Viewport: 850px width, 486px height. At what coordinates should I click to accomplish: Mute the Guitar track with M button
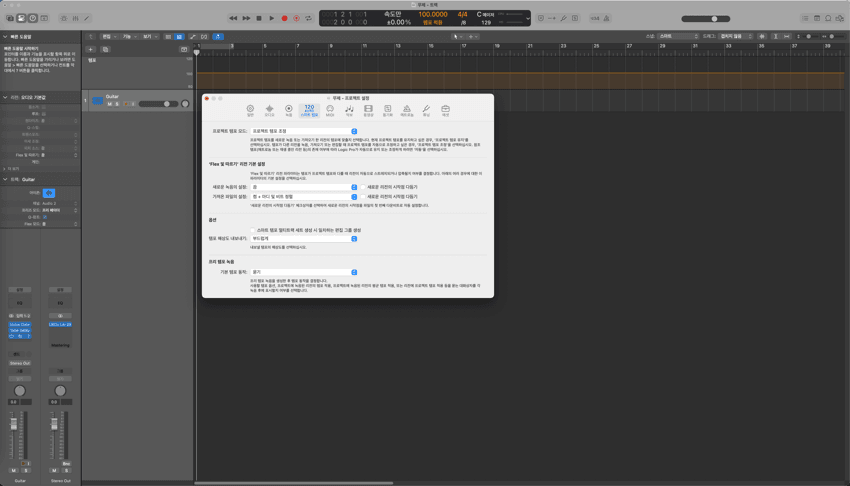point(110,104)
